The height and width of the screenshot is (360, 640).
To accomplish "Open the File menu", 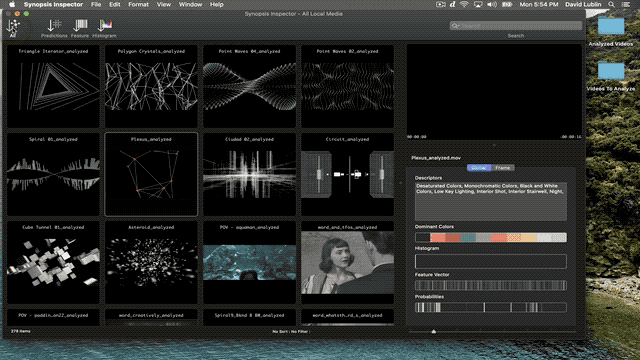I will click(x=96, y=4).
